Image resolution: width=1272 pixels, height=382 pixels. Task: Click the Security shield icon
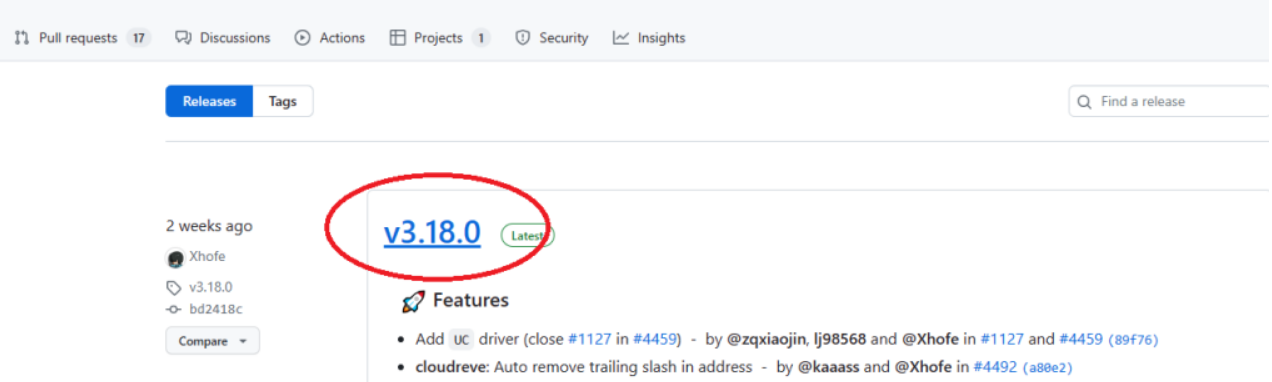coord(522,38)
